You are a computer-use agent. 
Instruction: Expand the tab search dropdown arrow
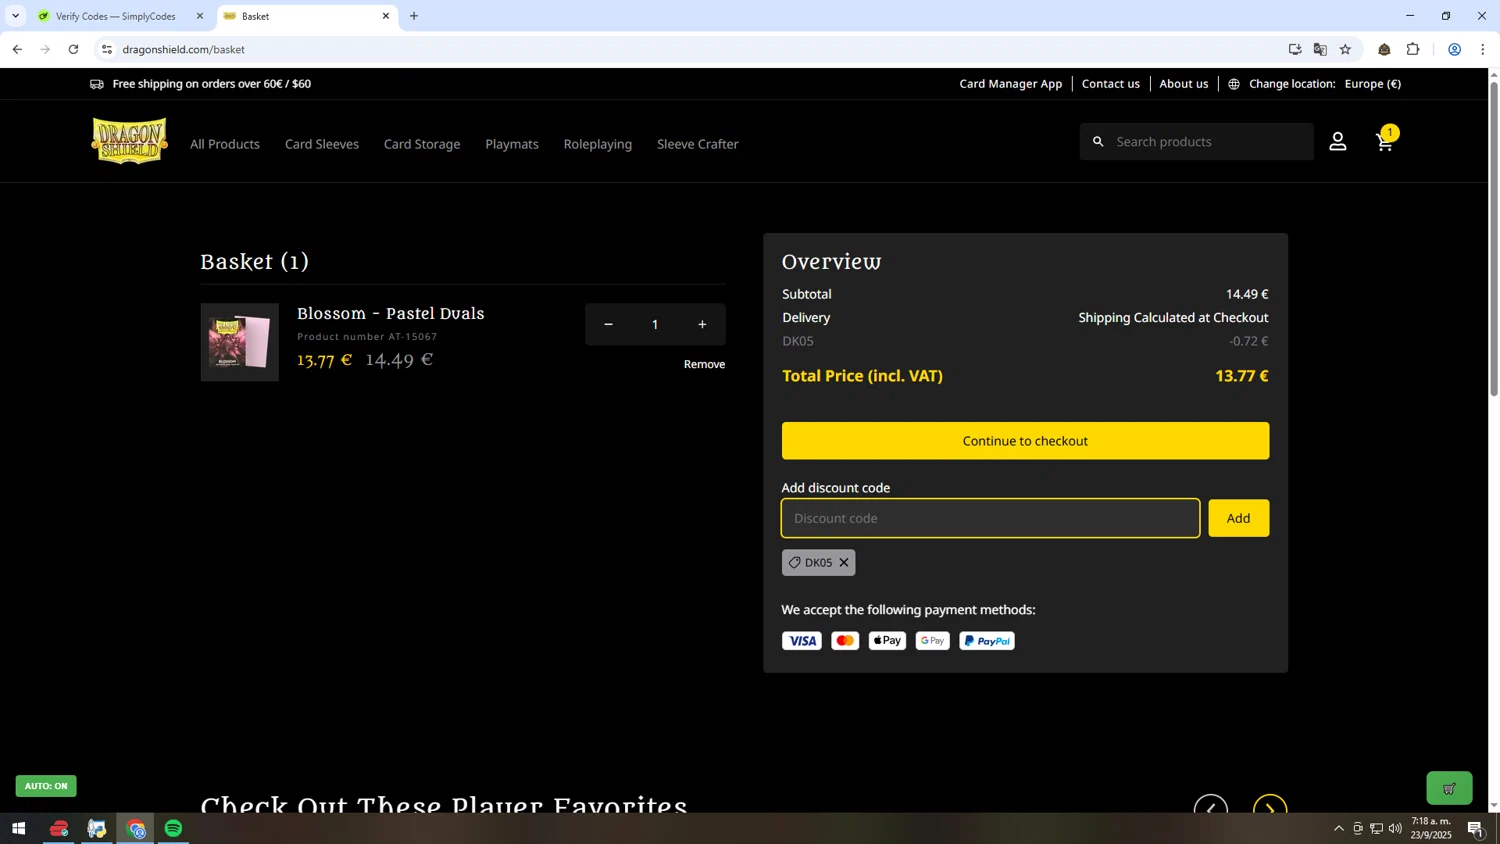tap(15, 16)
